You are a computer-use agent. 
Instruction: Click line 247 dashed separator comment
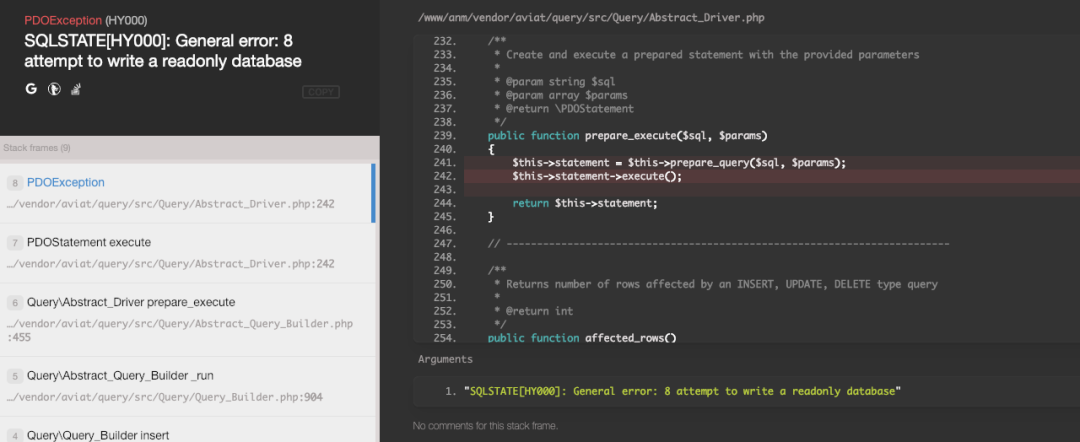(x=718, y=244)
